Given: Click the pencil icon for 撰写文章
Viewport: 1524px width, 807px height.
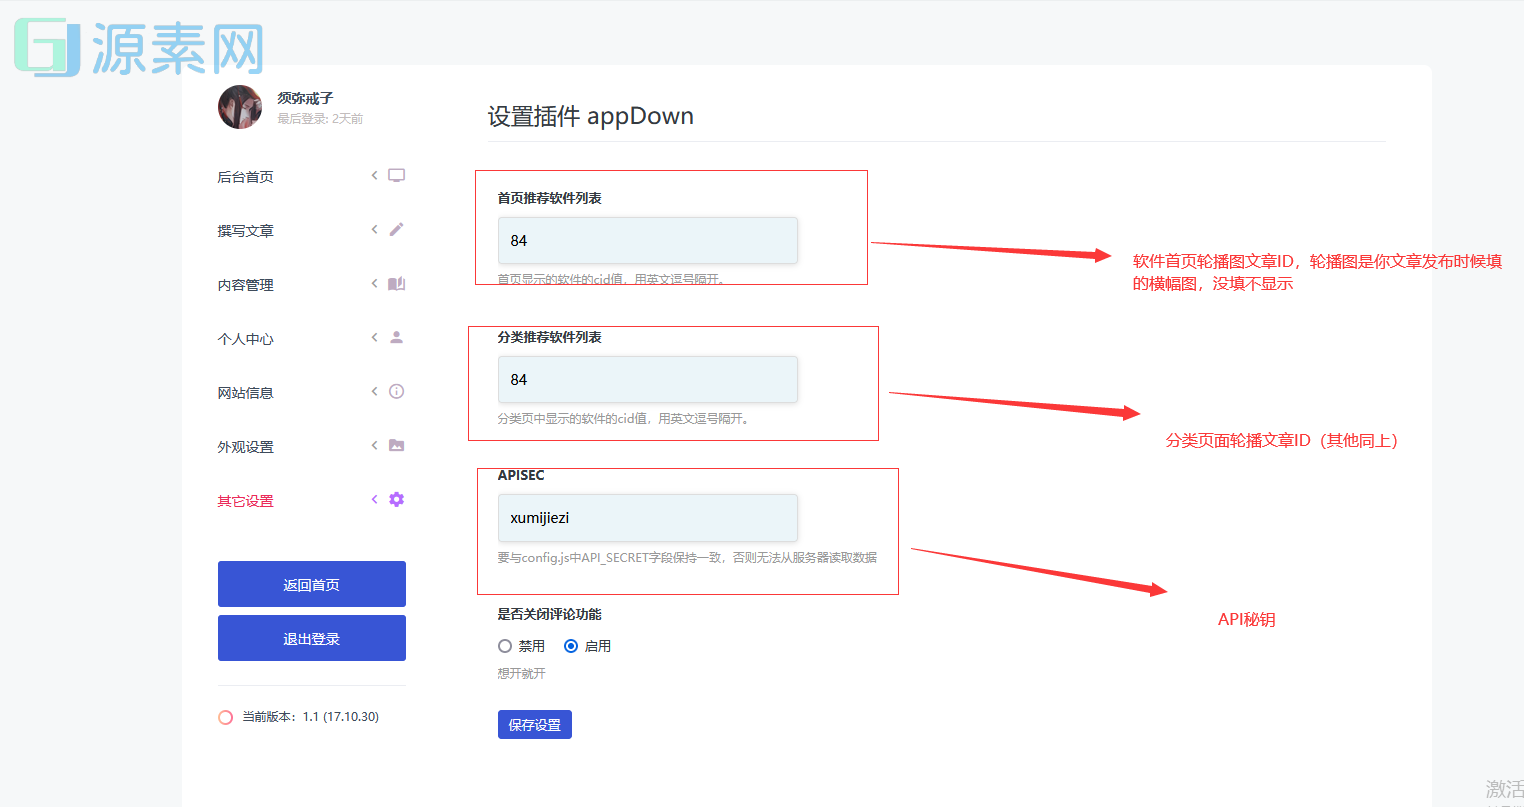Looking at the screenshot, I should (x=396, y=229).
